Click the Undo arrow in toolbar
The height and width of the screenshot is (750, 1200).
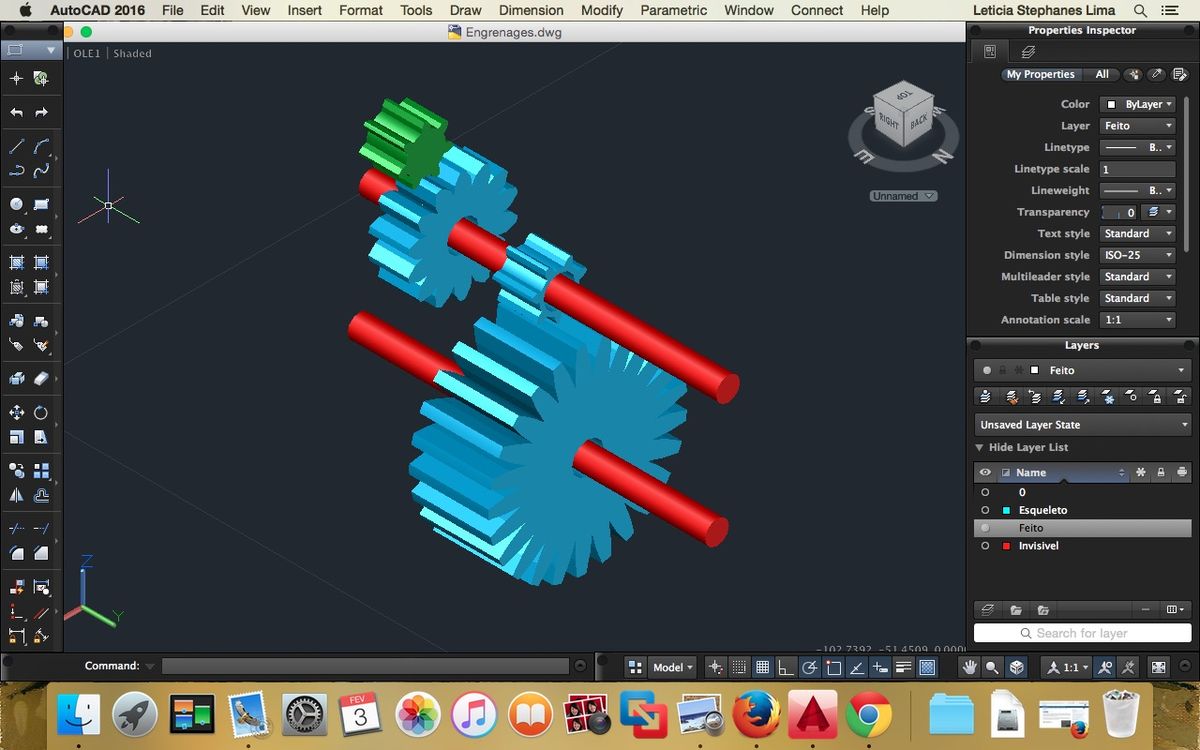click(x=17, y=113)
